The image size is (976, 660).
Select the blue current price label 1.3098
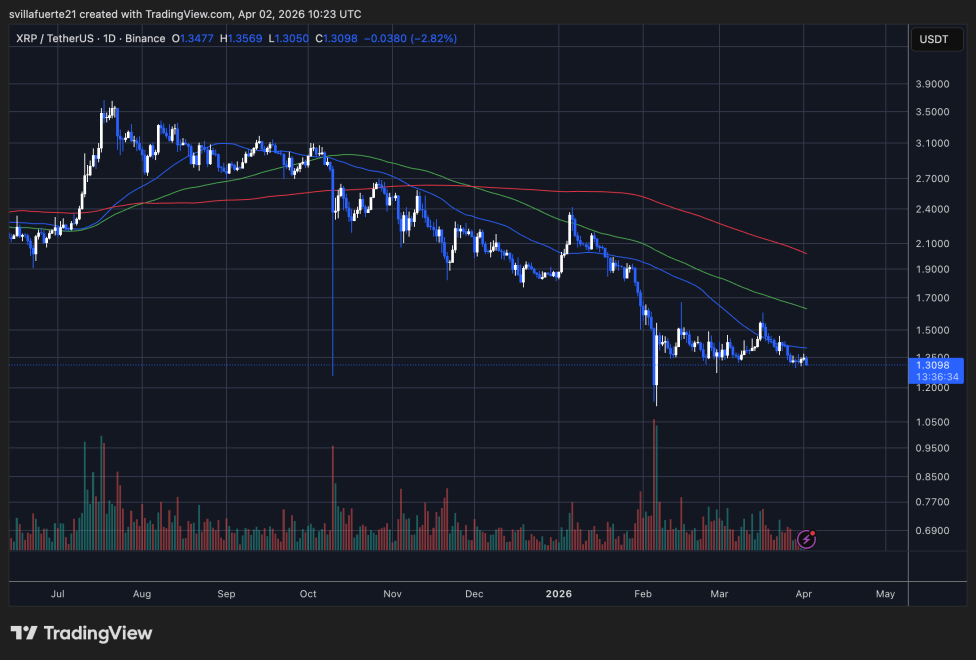tap(934, 365)
